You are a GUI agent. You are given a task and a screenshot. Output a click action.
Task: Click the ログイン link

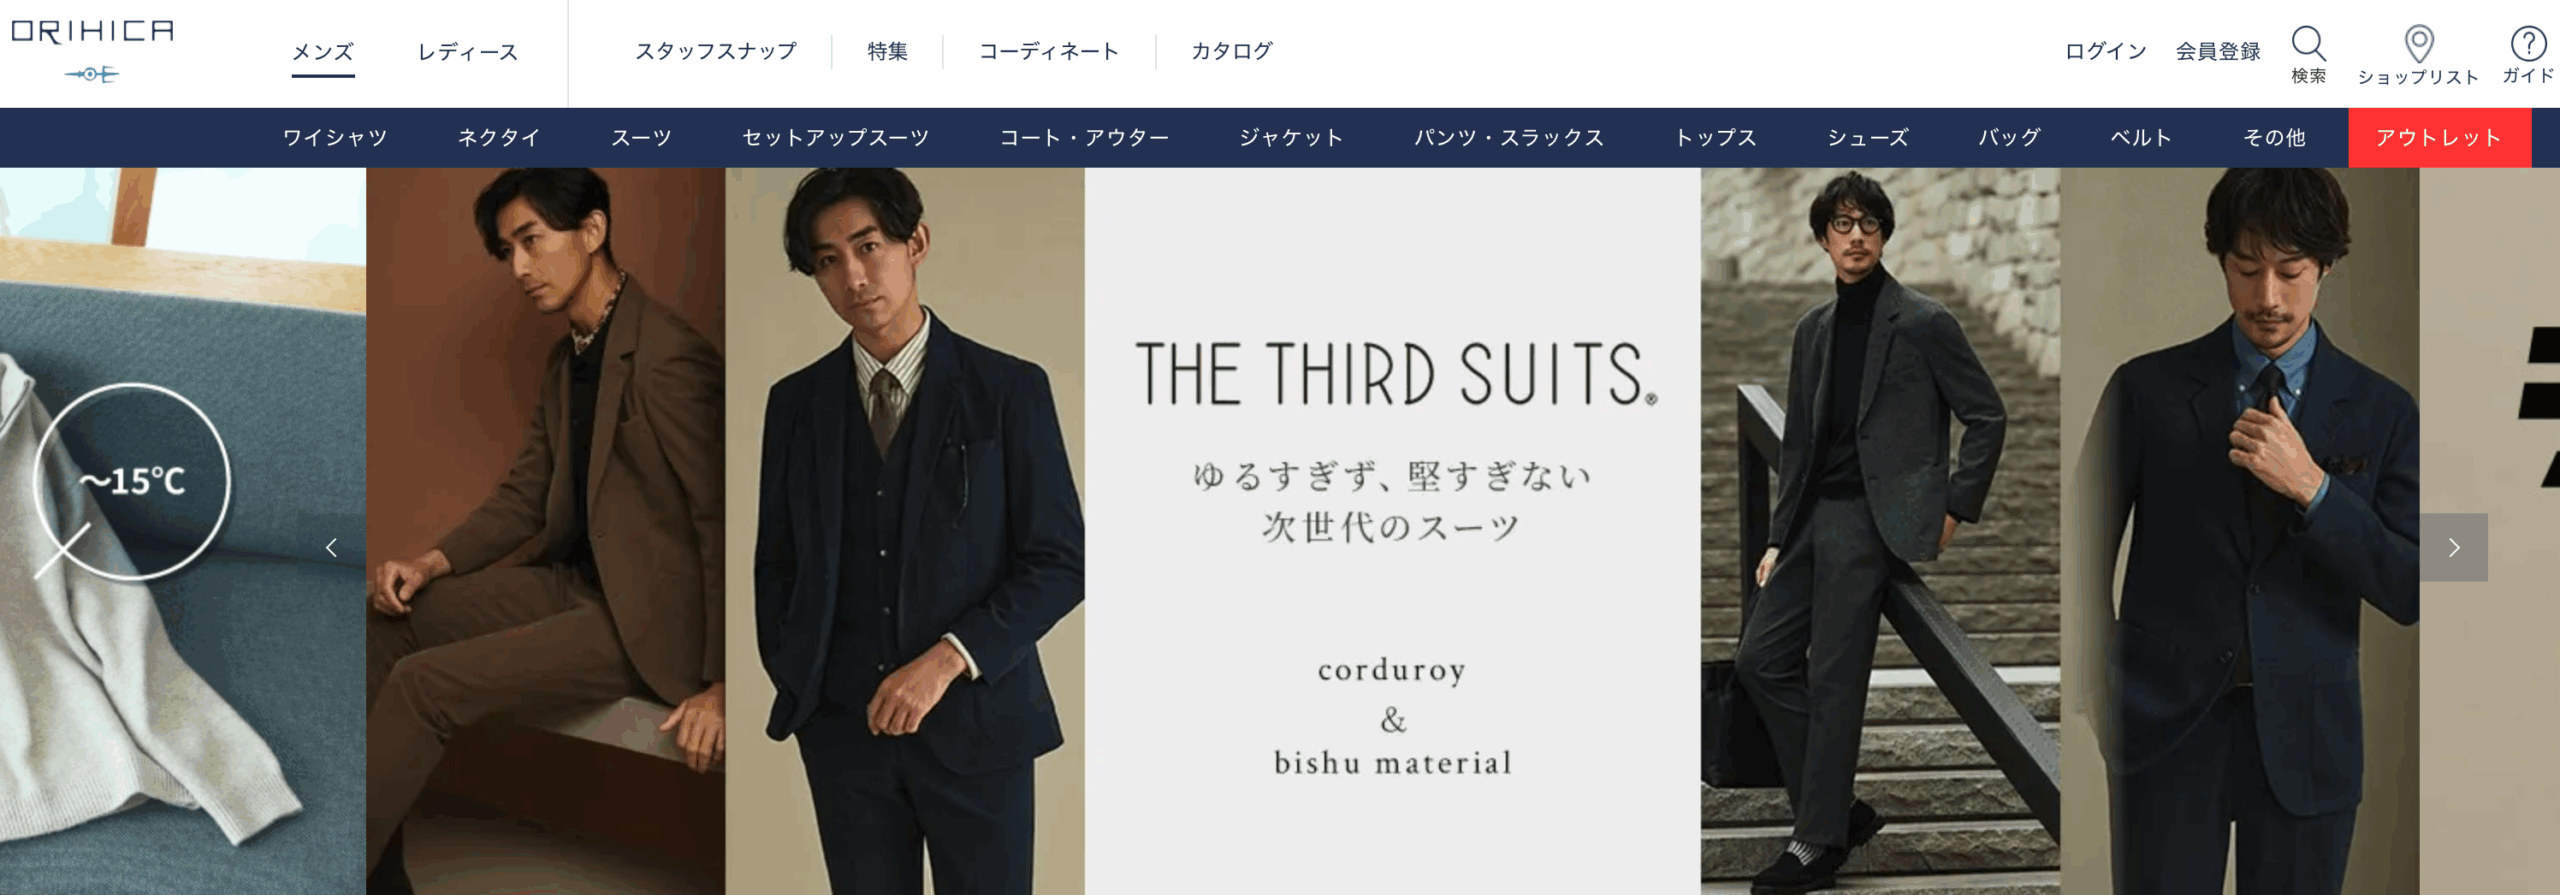point(2106,51)
